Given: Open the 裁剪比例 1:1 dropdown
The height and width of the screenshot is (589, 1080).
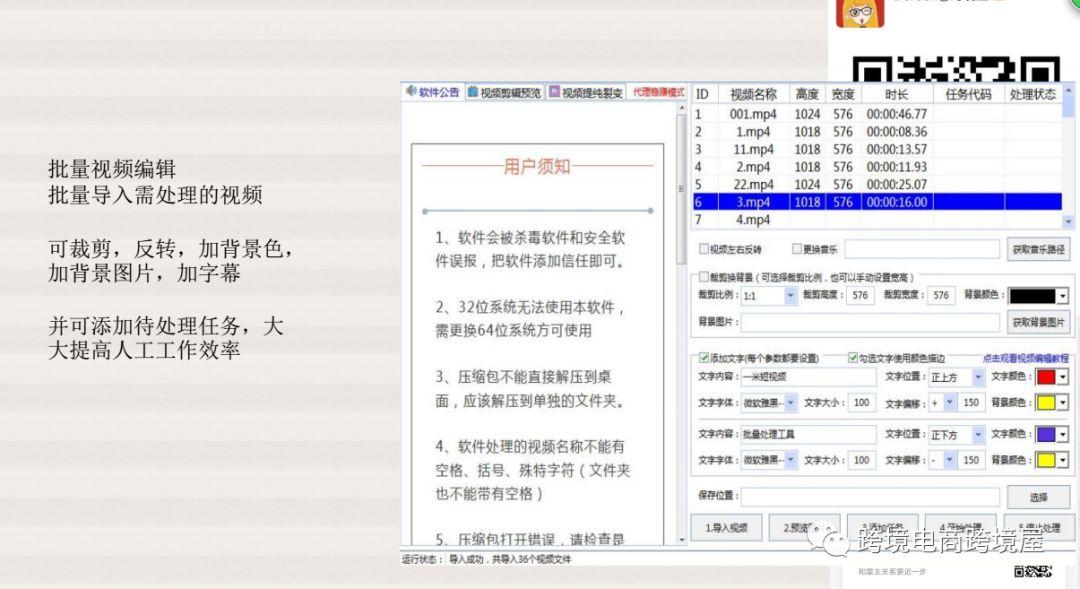Looking at the screenshot, I should (790, 296).
